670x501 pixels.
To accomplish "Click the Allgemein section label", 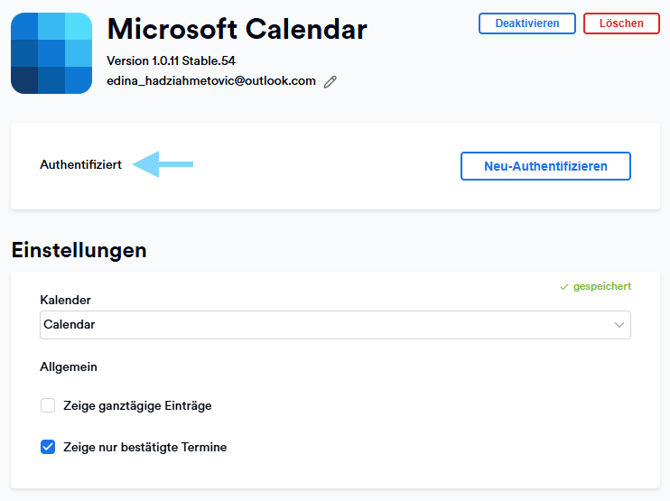I will [x=68, y=367].
